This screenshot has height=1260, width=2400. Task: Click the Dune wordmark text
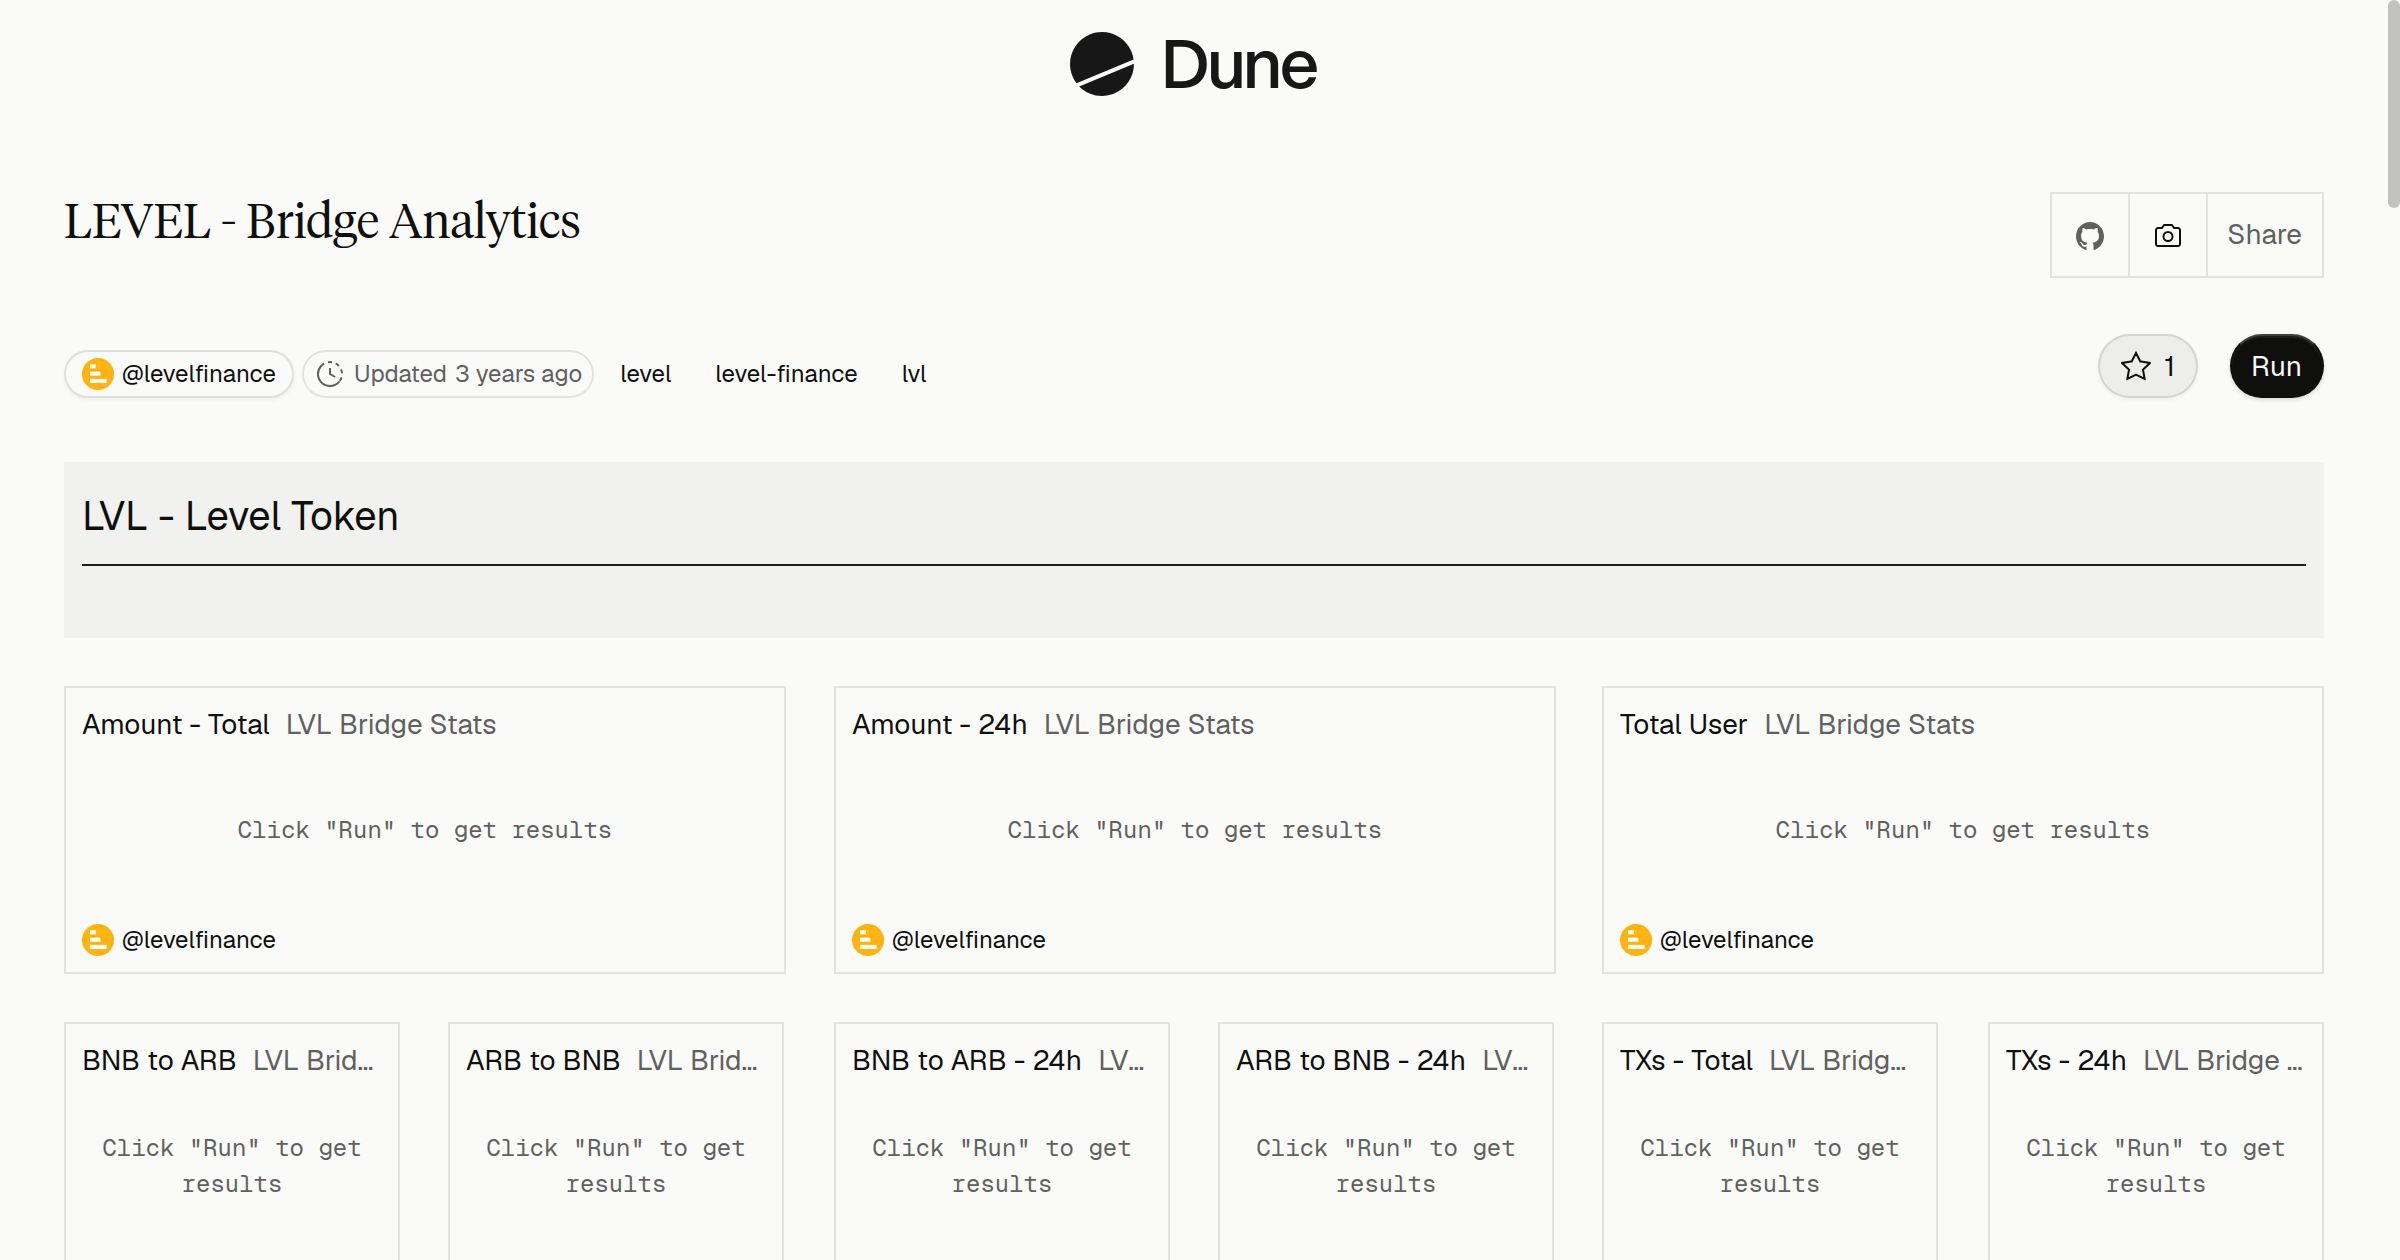point(1239,65)
